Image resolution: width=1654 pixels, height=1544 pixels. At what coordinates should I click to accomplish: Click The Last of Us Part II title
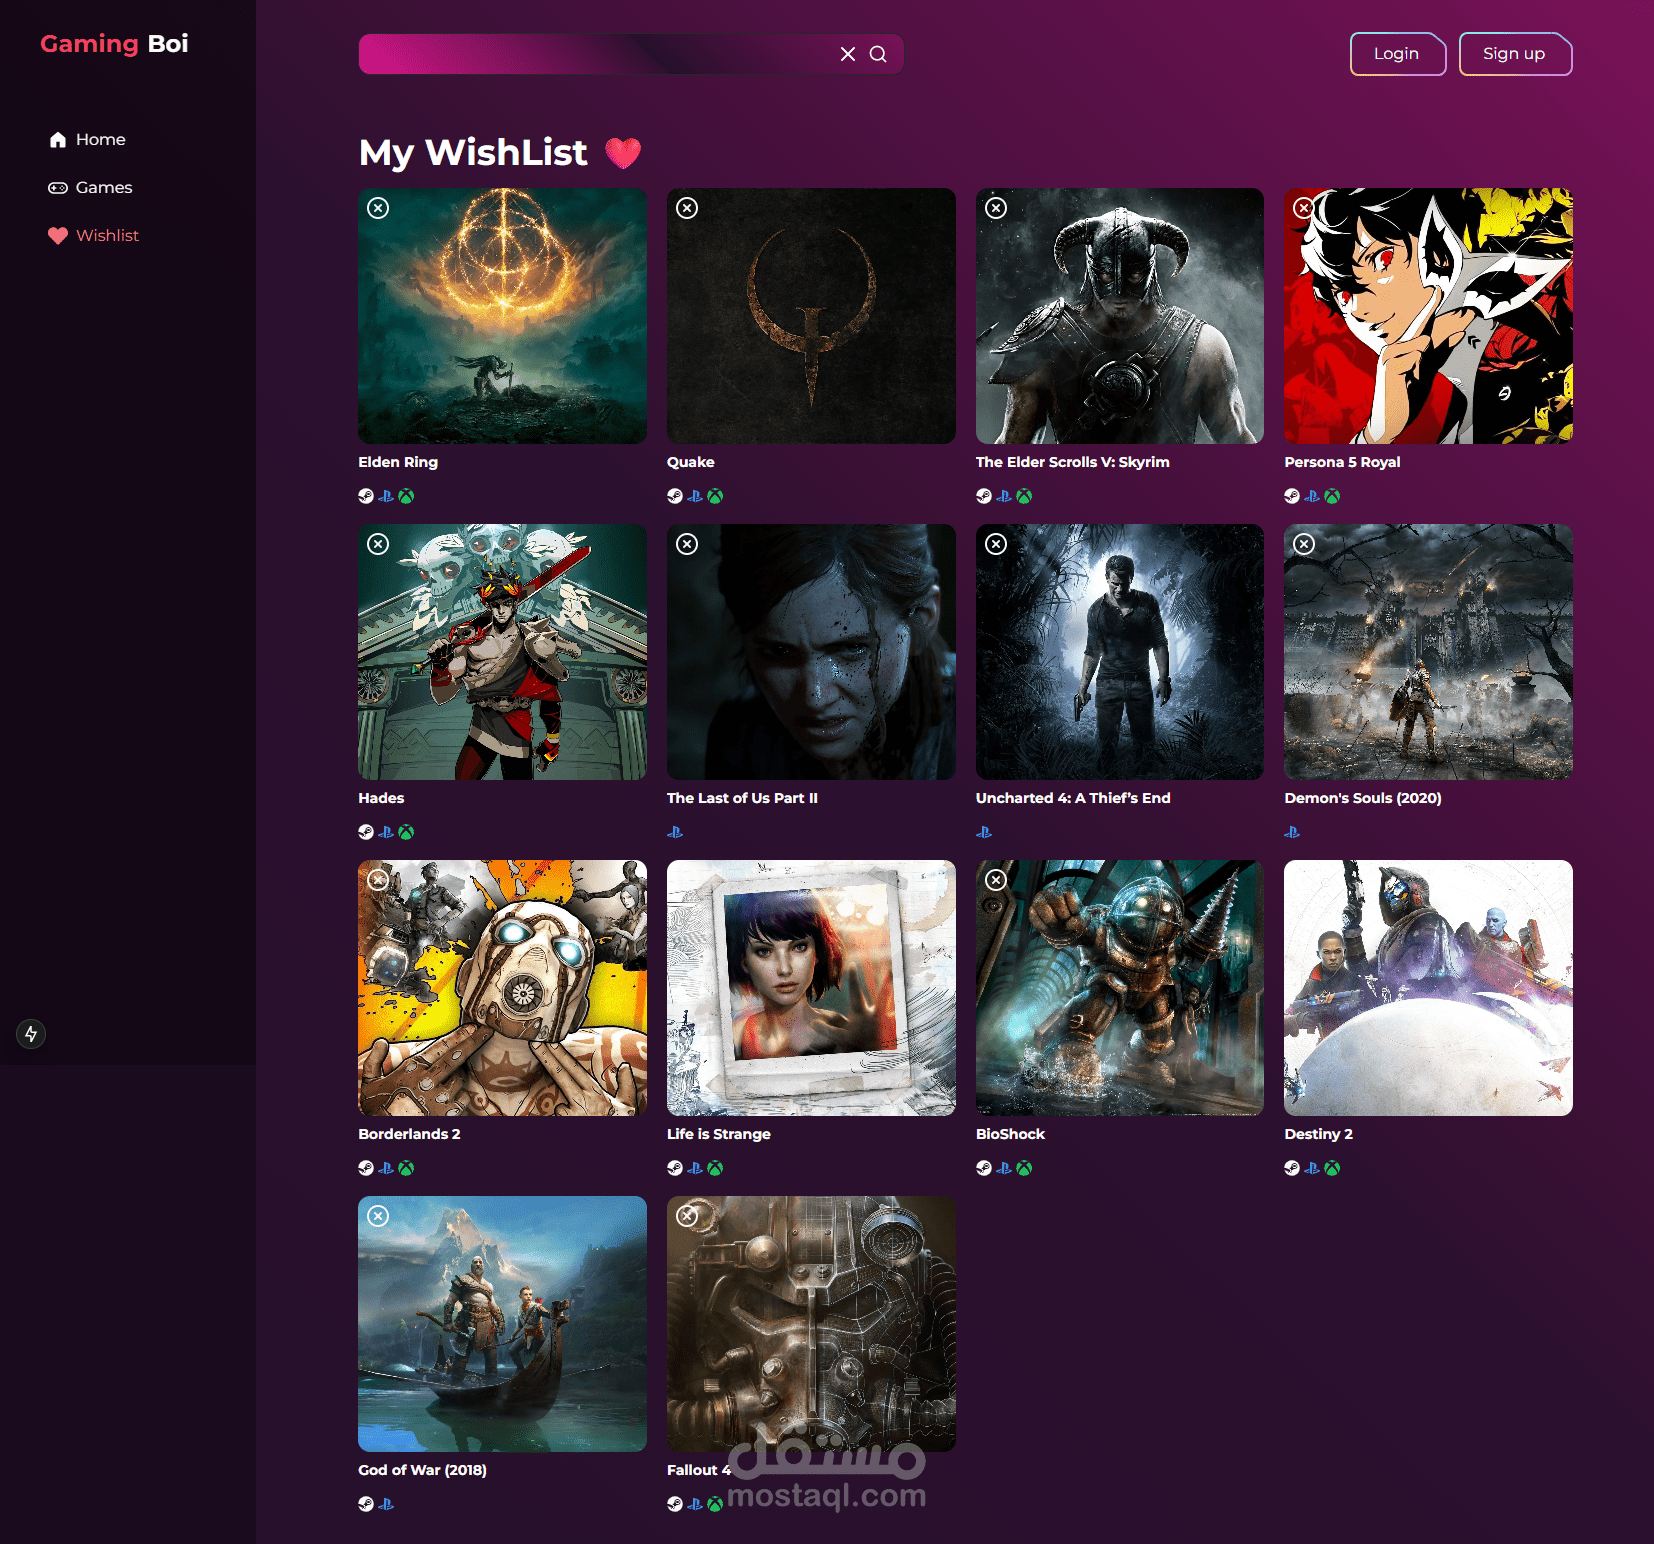742,798
